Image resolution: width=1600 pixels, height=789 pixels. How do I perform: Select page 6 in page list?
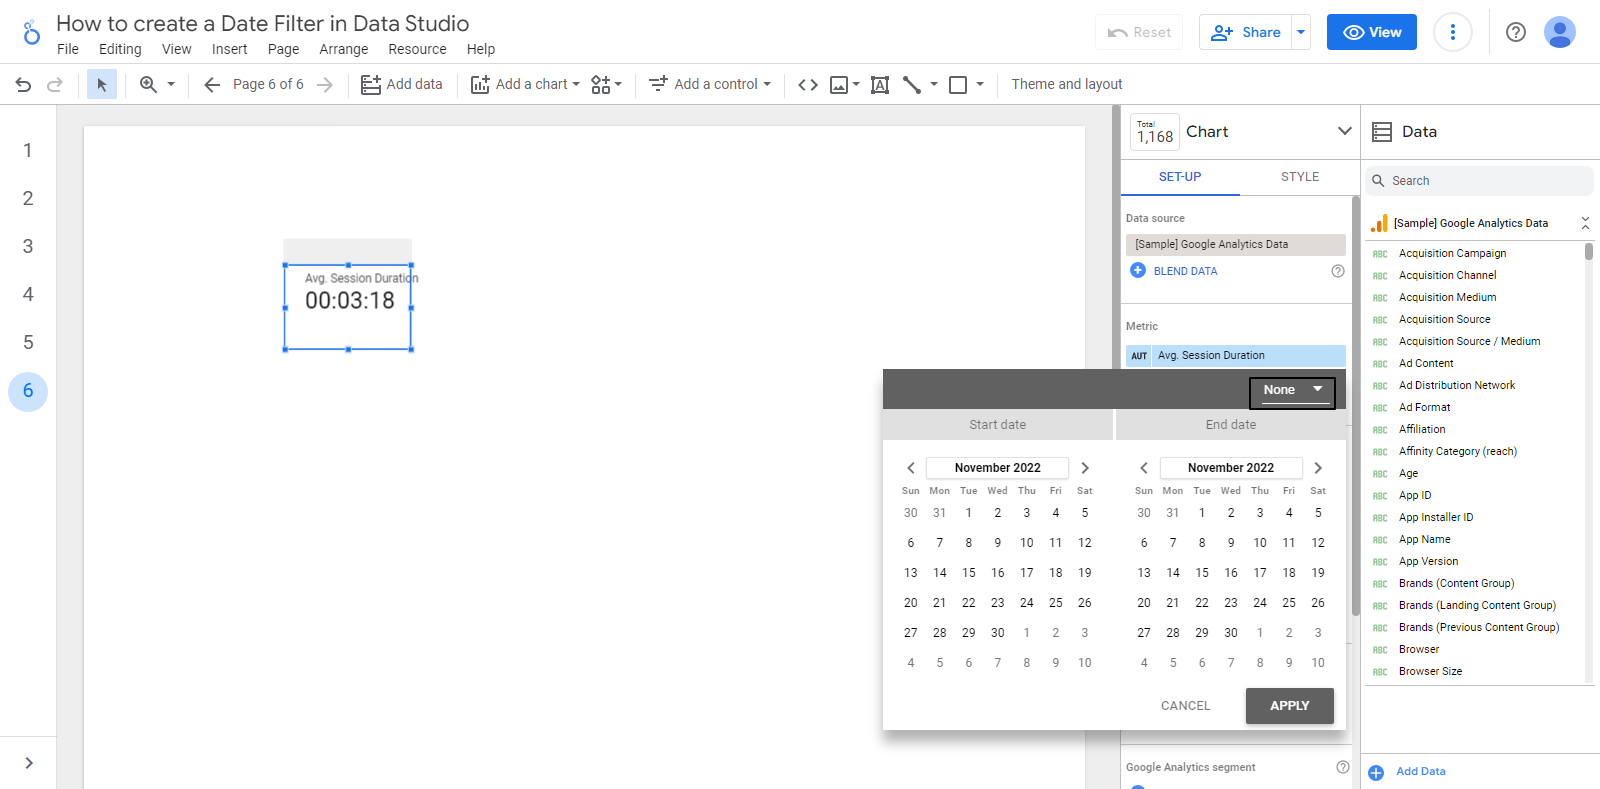coord(28,391)
